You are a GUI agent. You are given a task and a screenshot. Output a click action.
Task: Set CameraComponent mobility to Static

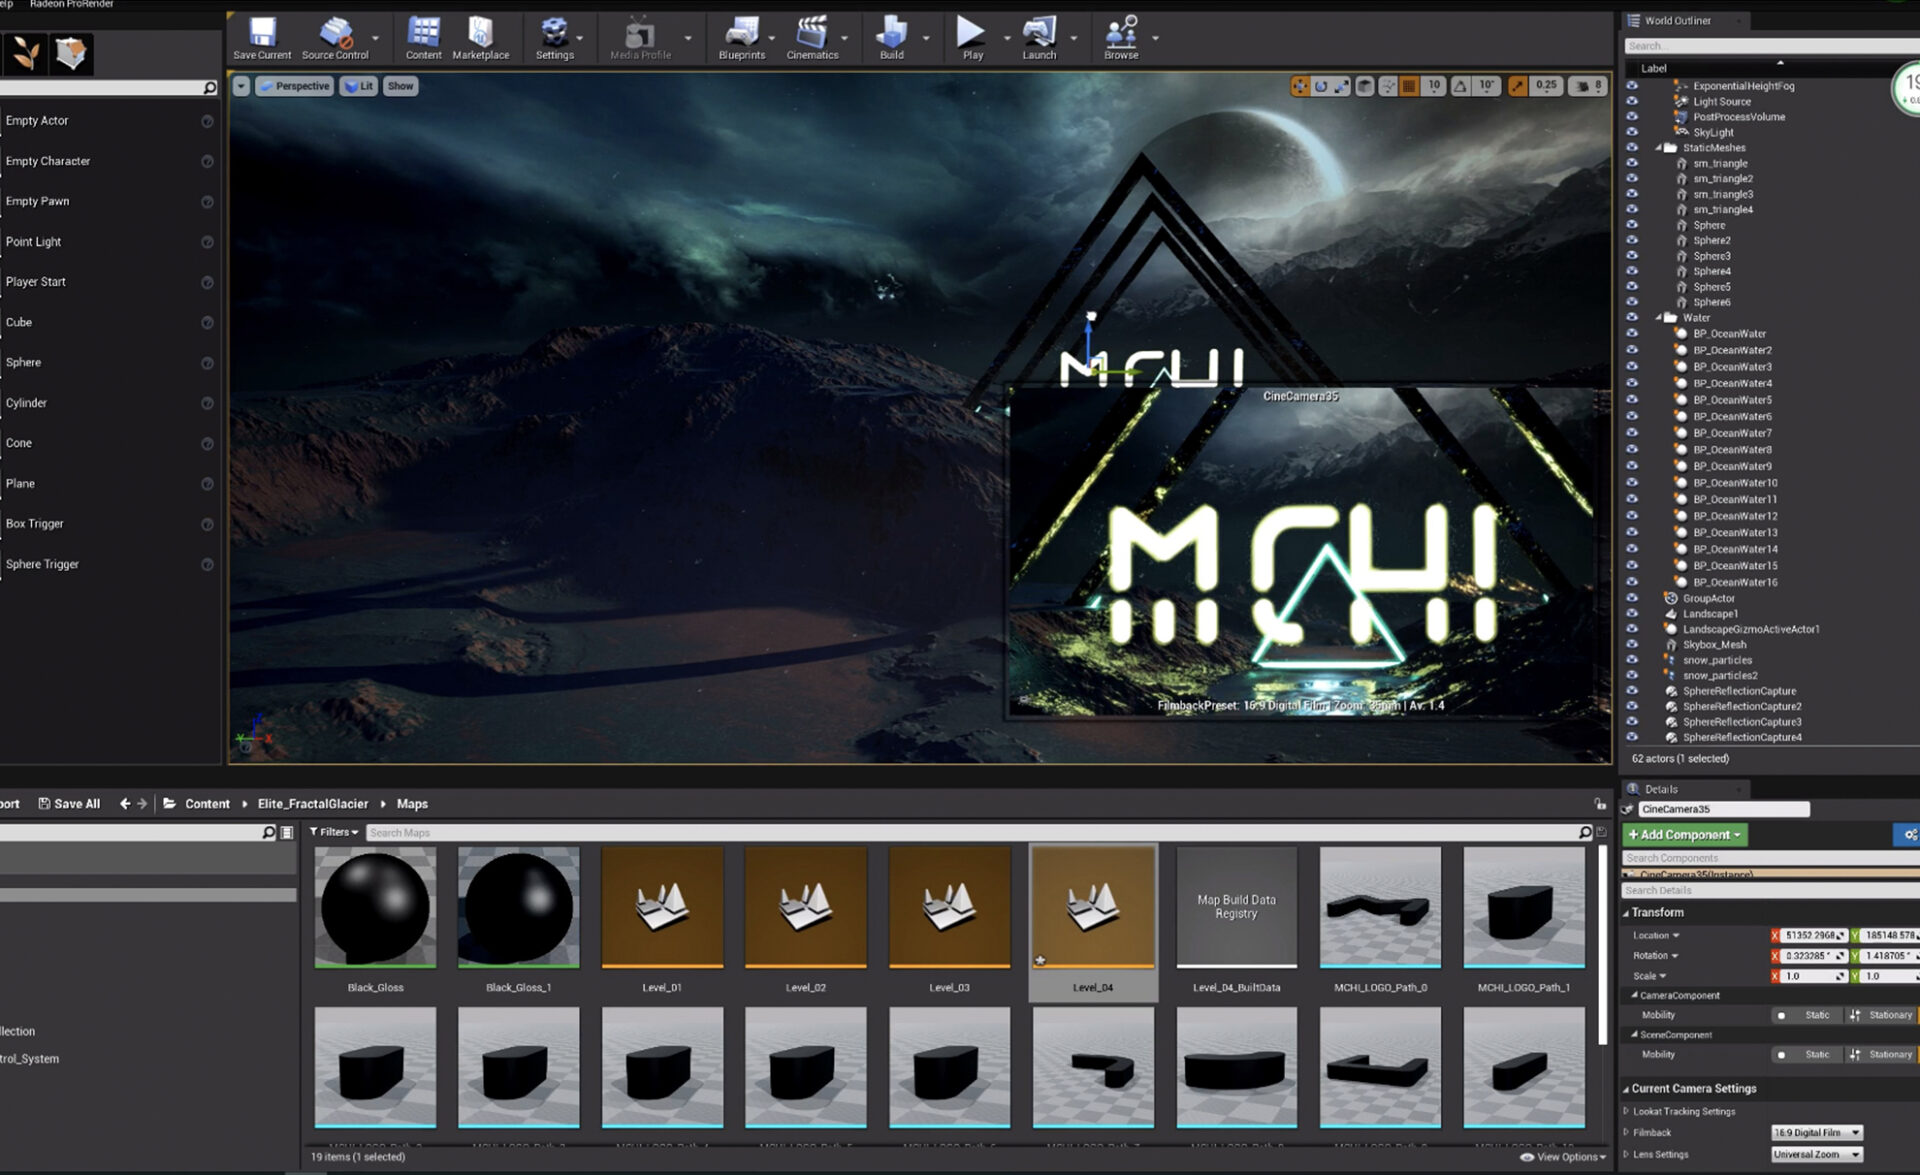pyautogui.click(x=1806, y=1015)
